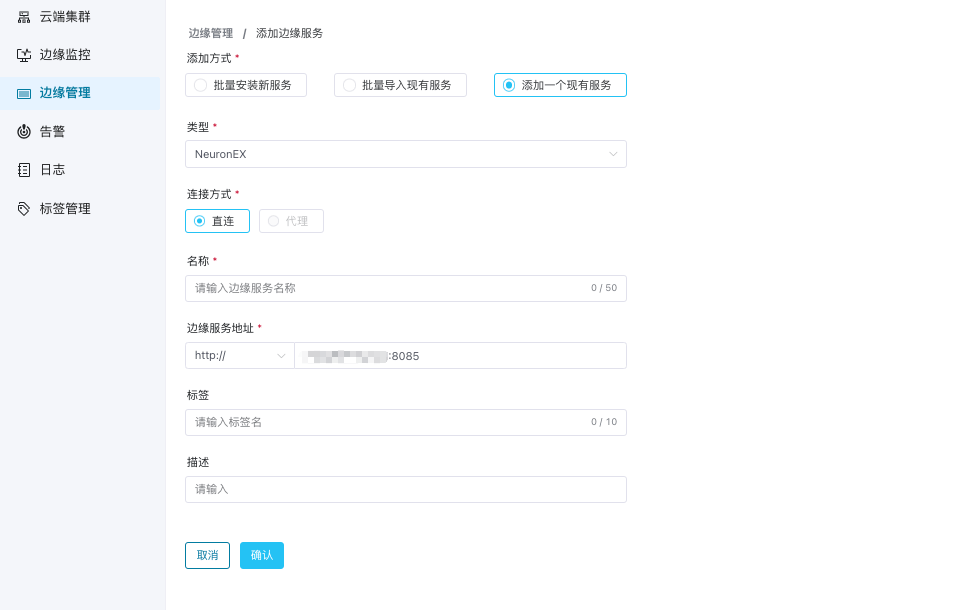The image size is (974, 610).
Task: Open 告警 menu item
Action: (x=52, y=132)
